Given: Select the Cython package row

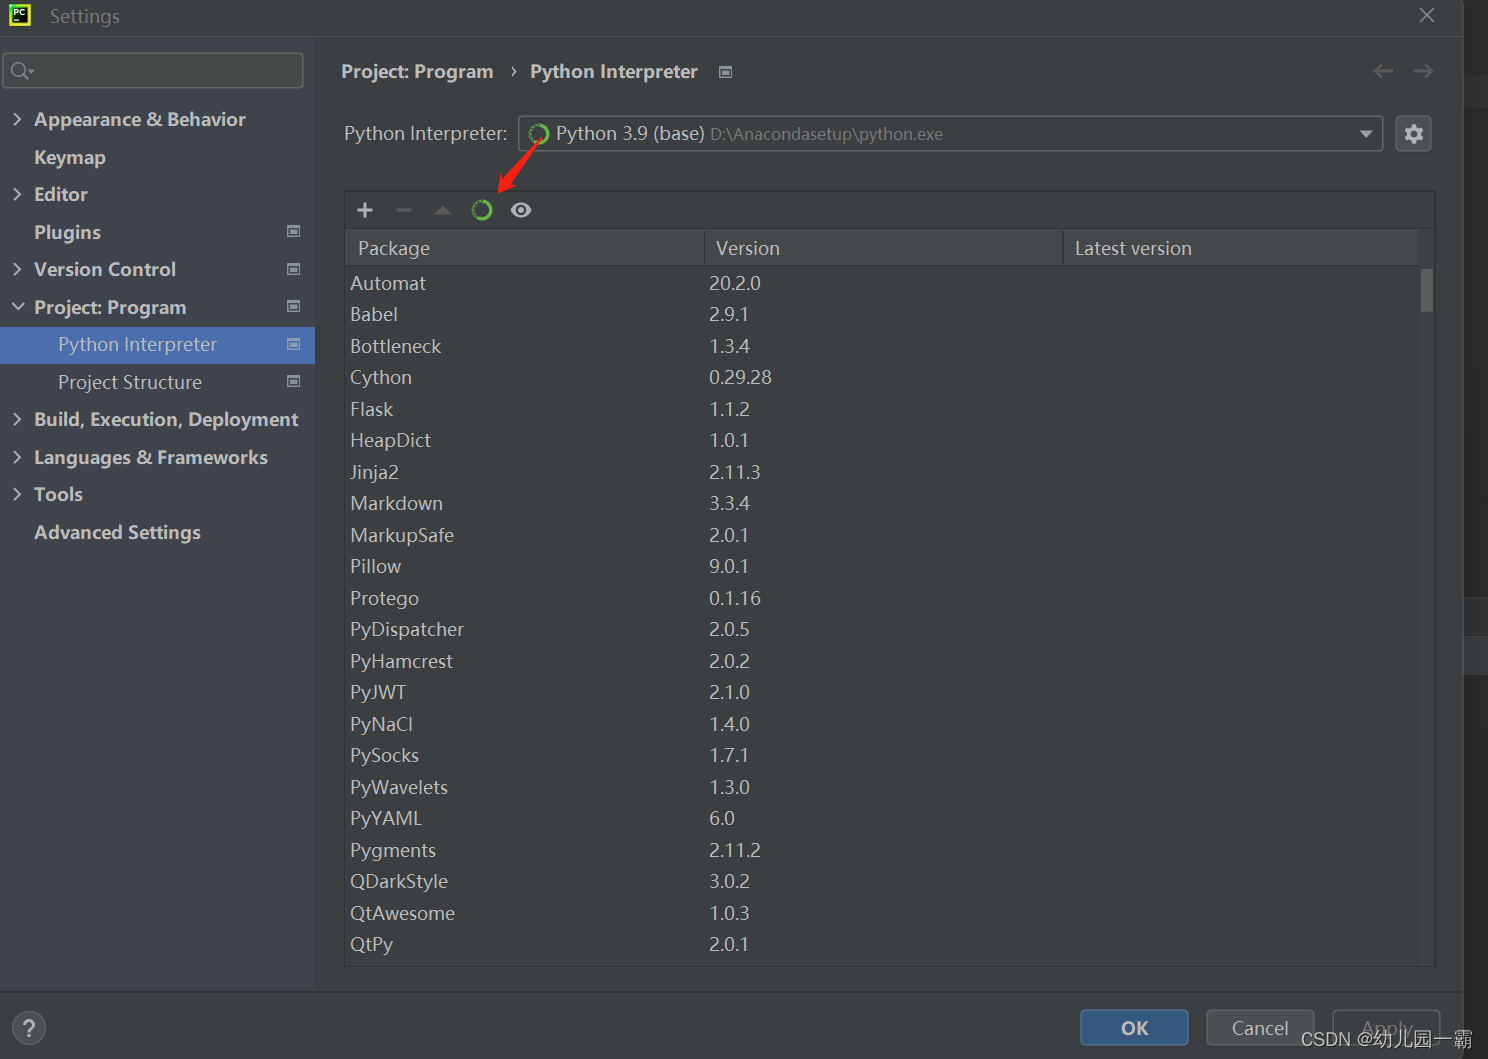Looking at the screenshot, I should [882, 377].
